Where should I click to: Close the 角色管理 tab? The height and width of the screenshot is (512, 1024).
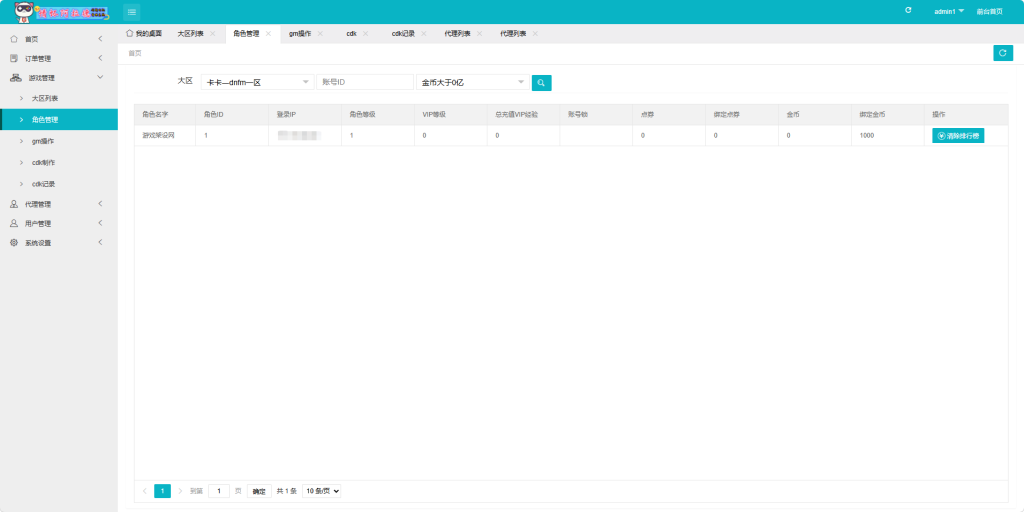tap(268, 33)
